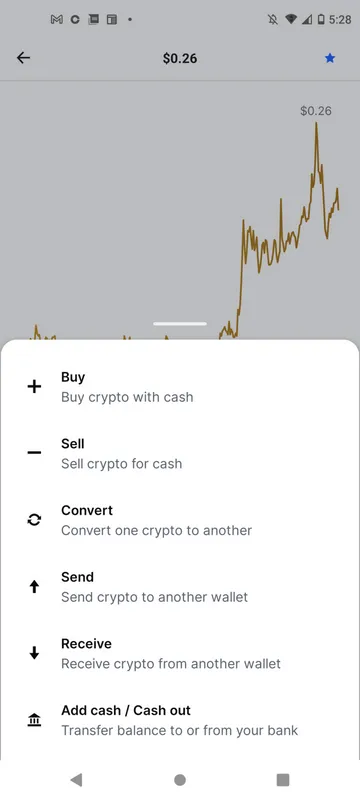Tap the bank building icon
The width and height of the screenshot is (360, 800).
coord(34,720)
